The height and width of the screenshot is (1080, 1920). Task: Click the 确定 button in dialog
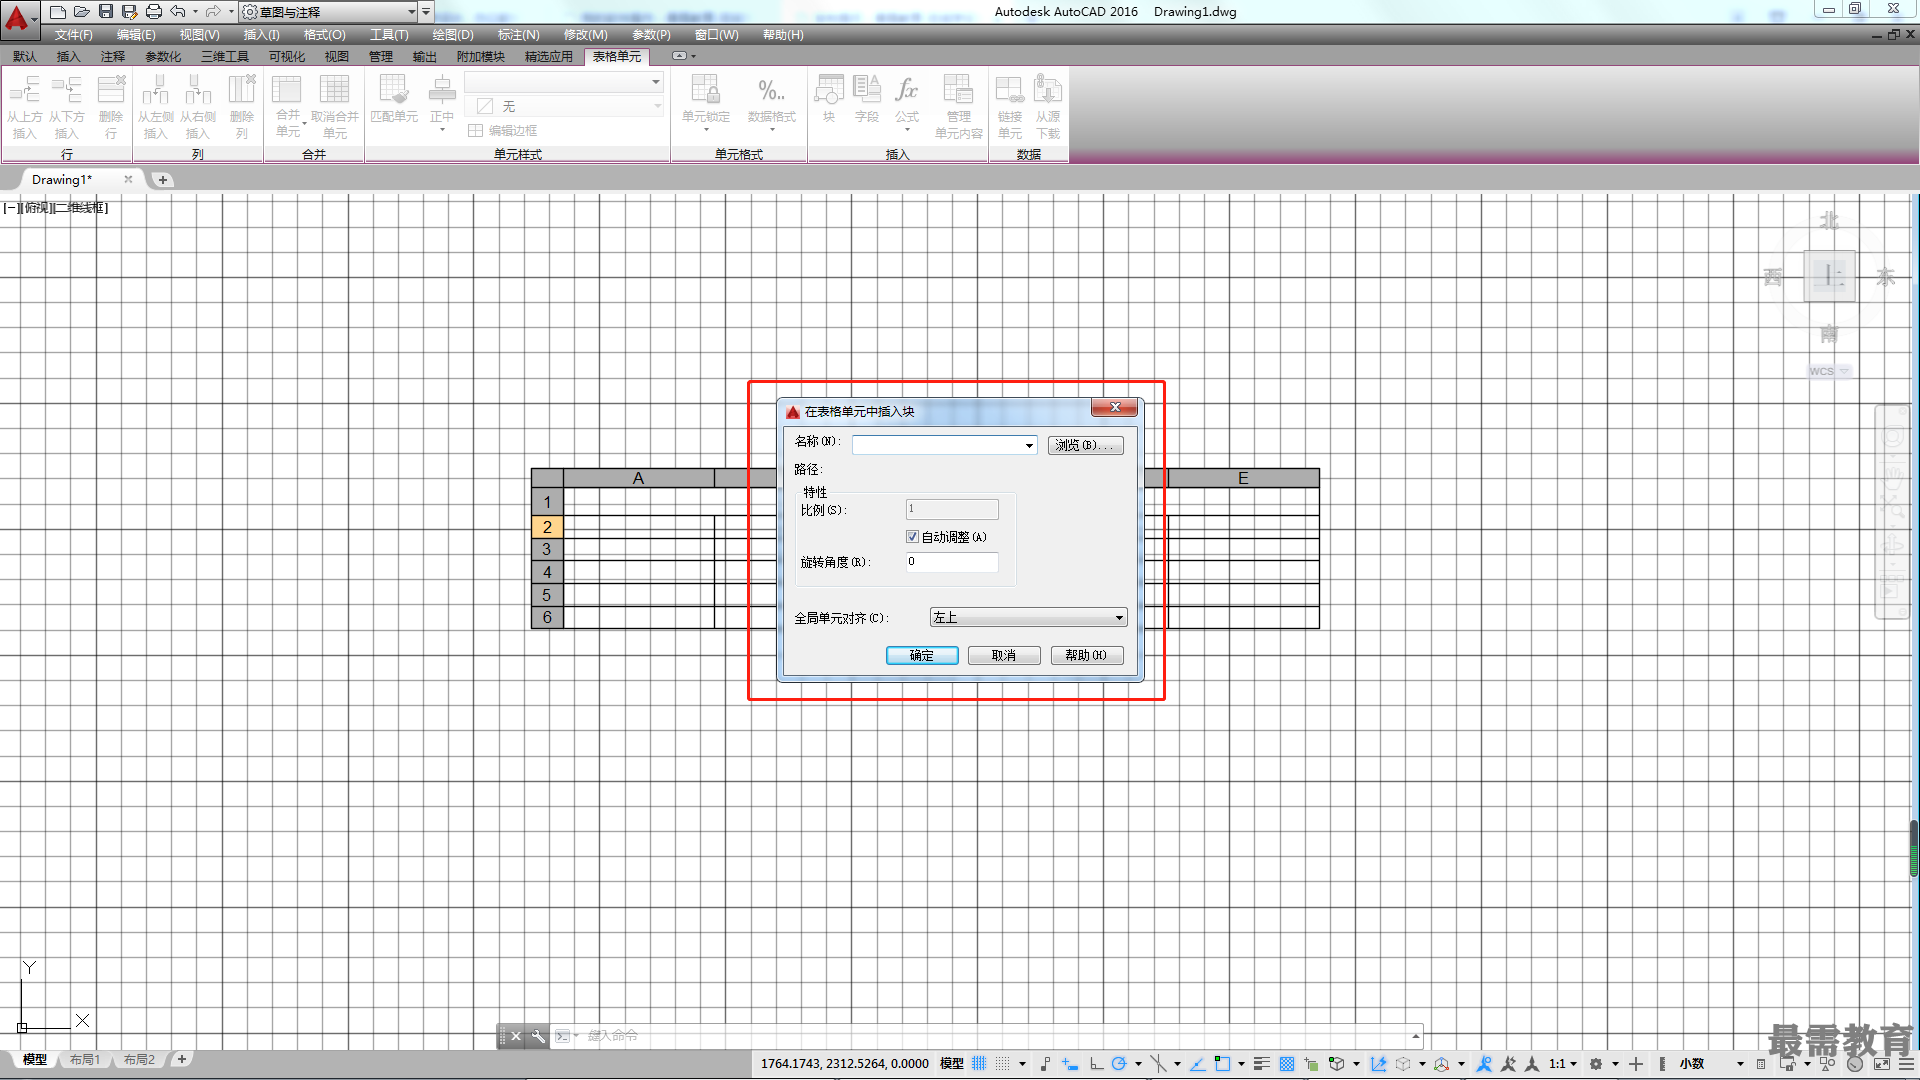click(922, 656)
